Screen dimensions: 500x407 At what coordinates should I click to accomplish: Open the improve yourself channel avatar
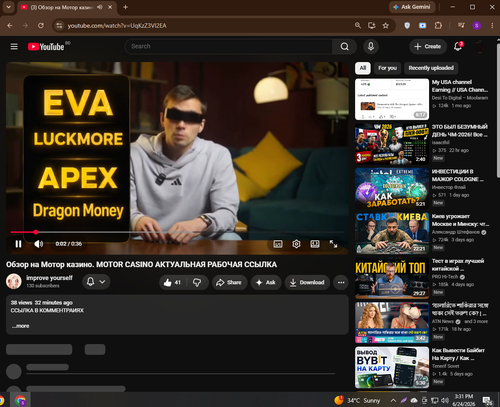(14, 282)
